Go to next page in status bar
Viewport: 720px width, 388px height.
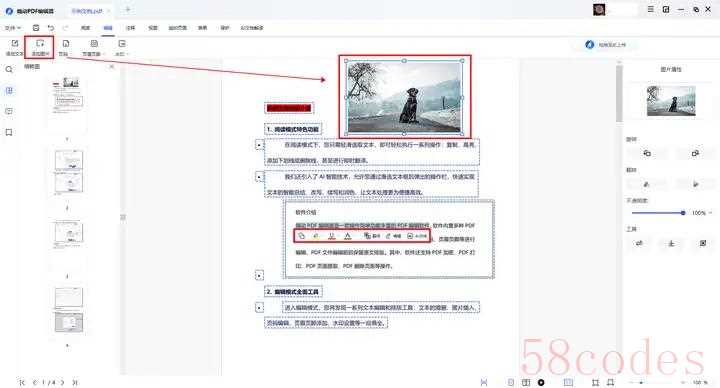pos(62,382)
